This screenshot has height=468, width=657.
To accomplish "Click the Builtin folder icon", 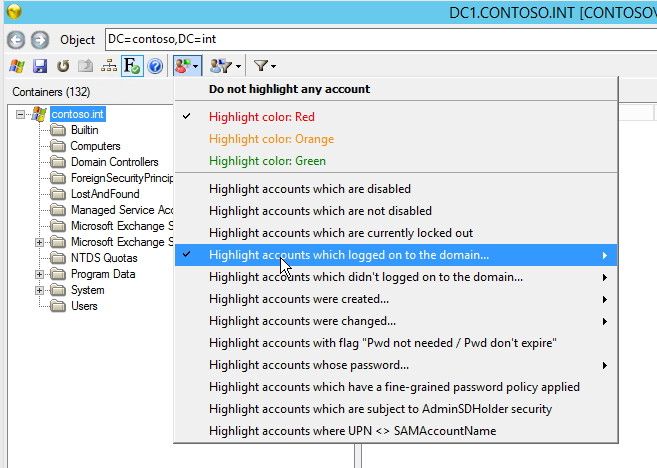I will 58,130.
